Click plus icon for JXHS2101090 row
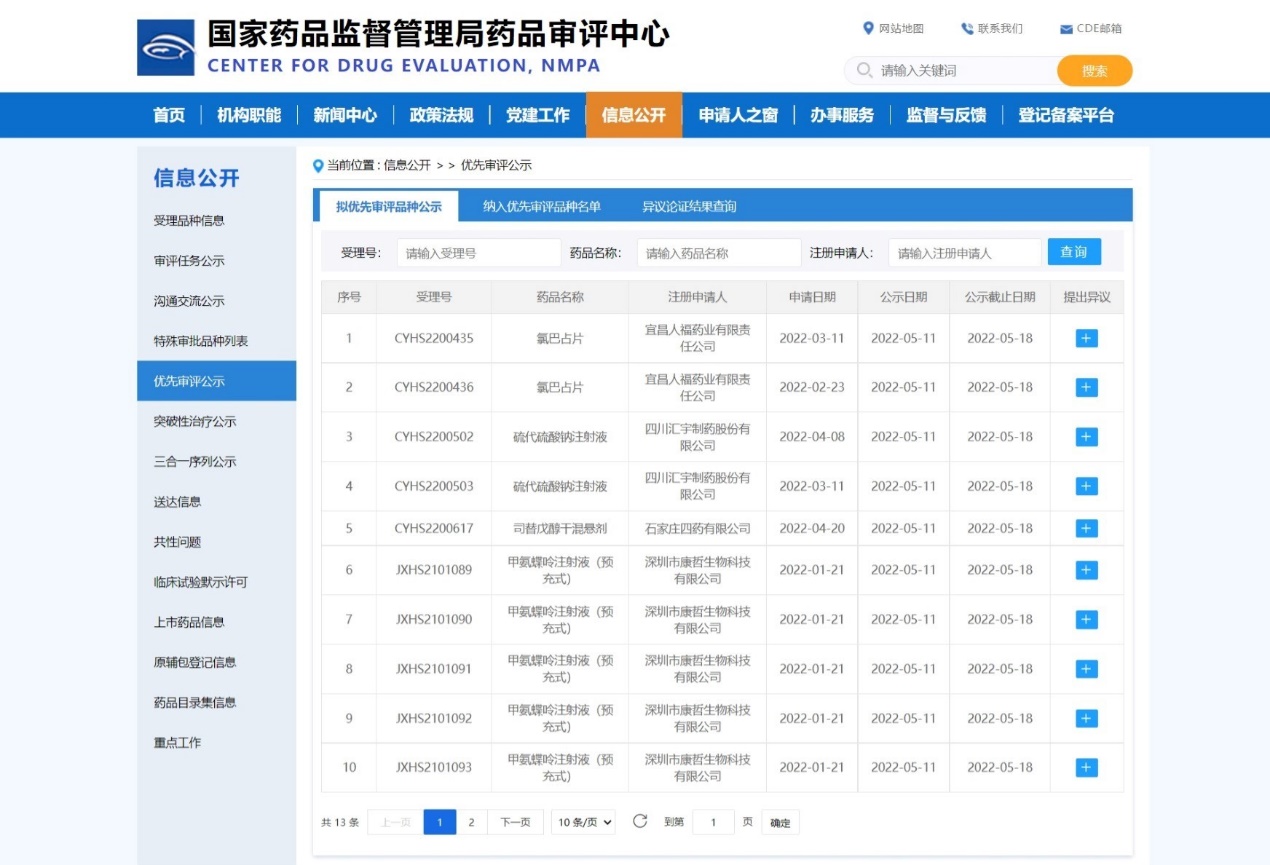1270x865 pixels. [1086, 619]
